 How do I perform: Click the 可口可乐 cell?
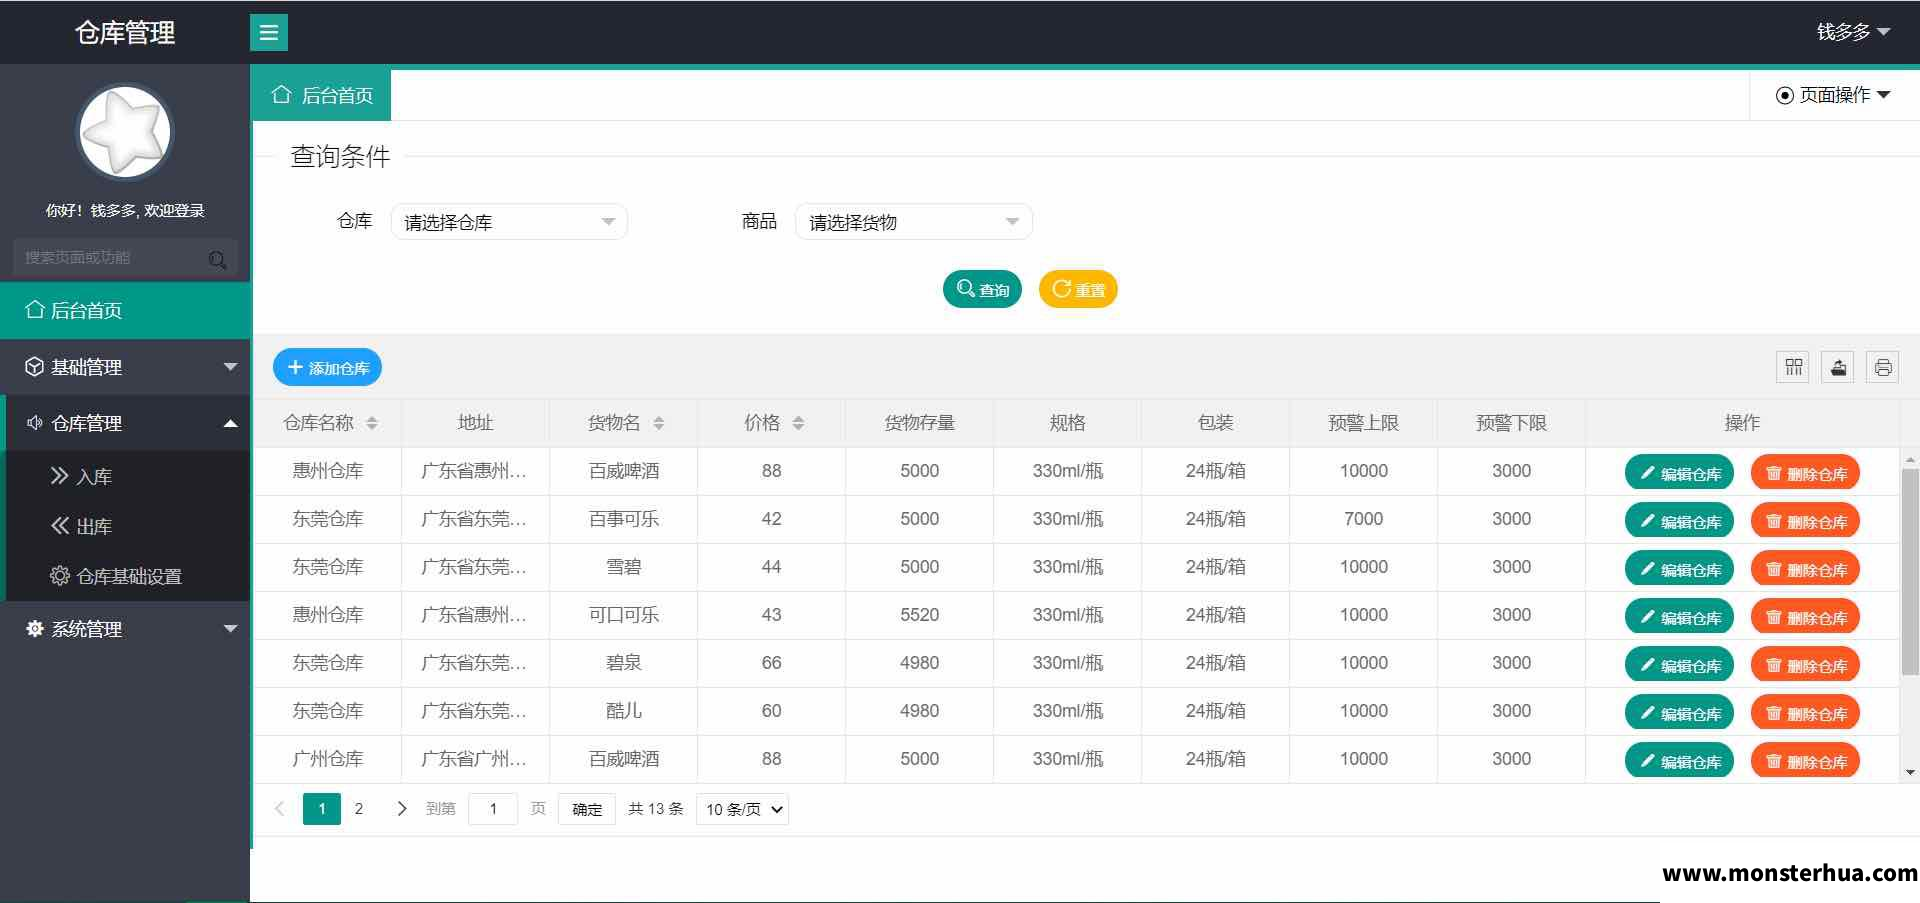(623, 615)
